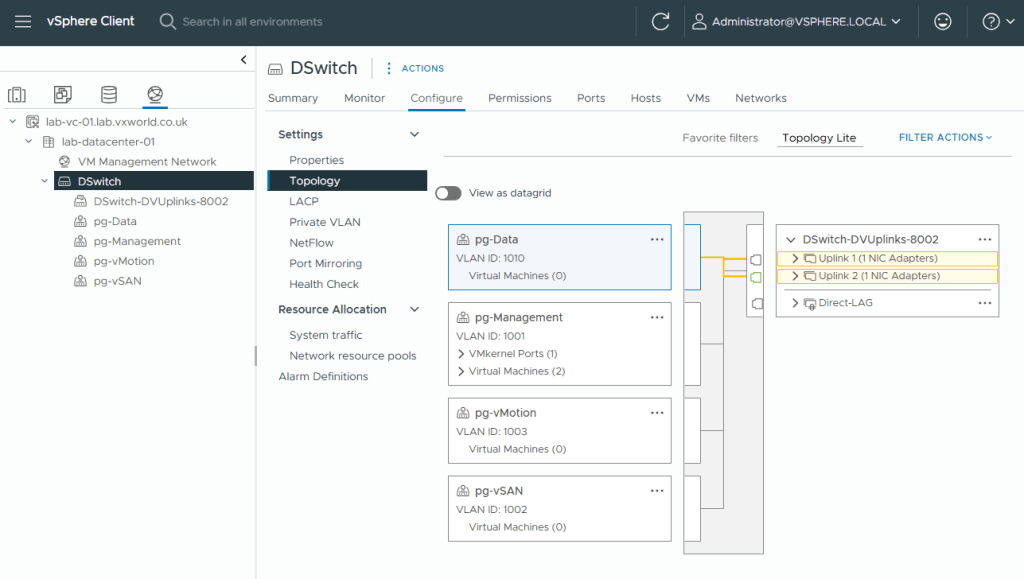Open the Port Mirroring settings page
Viewport: 1024px width, 579px height.
click(x=325, y=264)
